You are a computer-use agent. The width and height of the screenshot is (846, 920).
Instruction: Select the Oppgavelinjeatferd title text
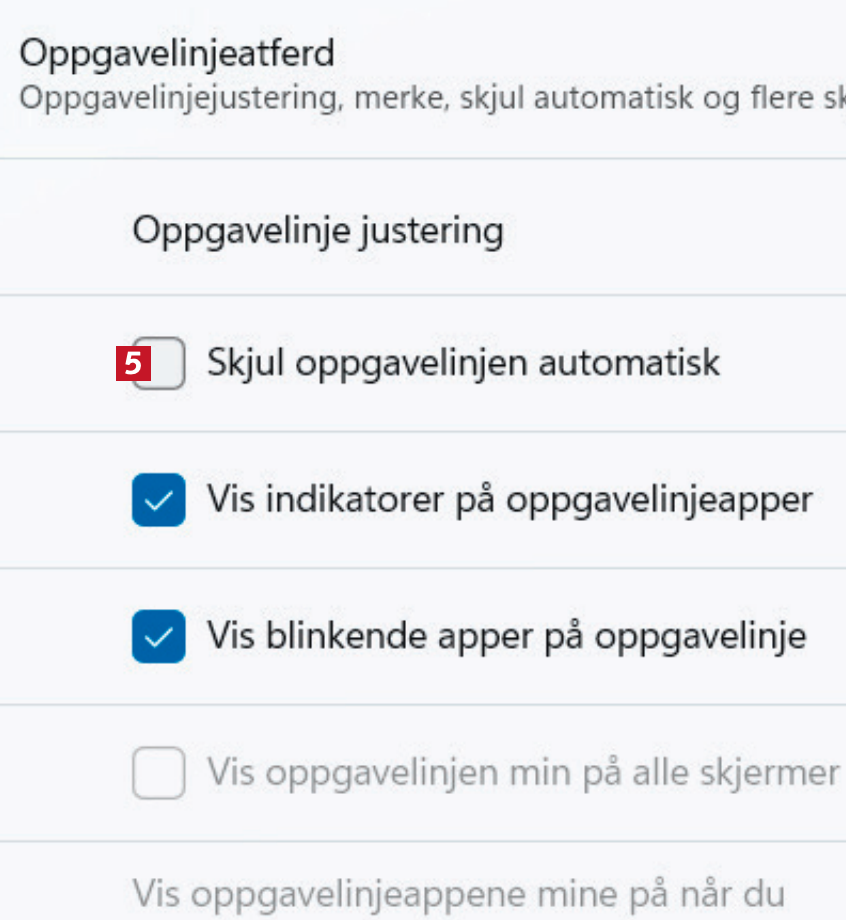pos(177,54)
